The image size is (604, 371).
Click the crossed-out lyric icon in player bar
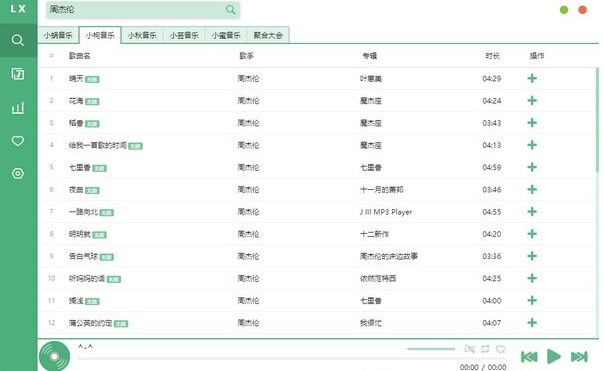pos(470,349)
